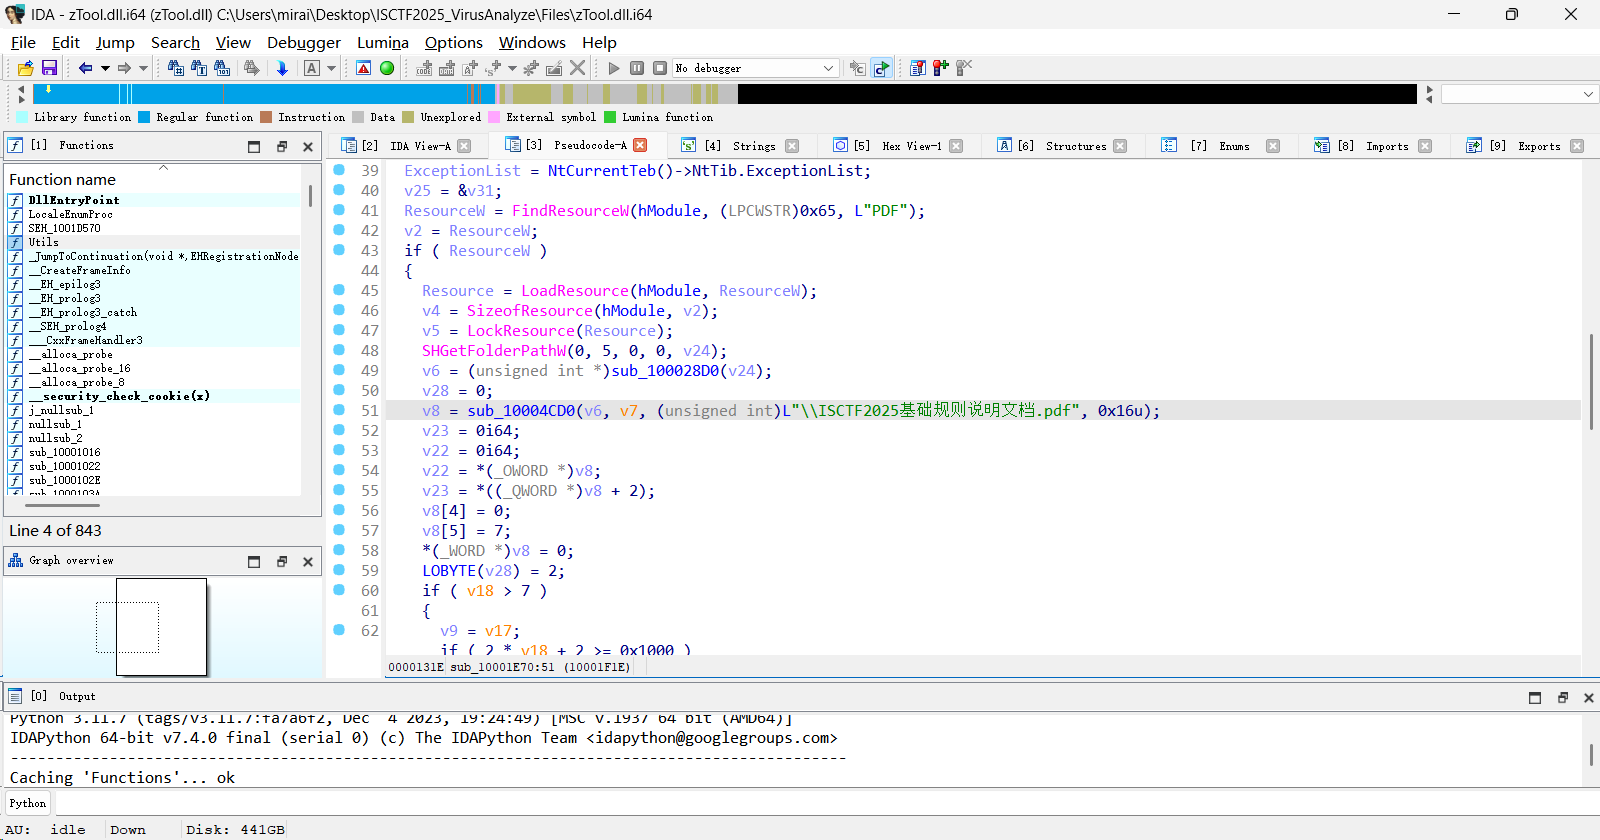1600x840 pixels.
Task: Switch to the IDA View-A tab
Action: click(x=406, y=146)
